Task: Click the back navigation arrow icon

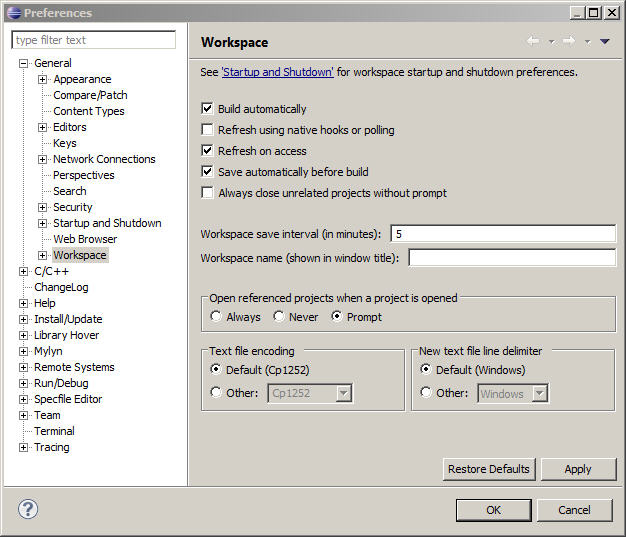Action: click(x=532, y=41)
